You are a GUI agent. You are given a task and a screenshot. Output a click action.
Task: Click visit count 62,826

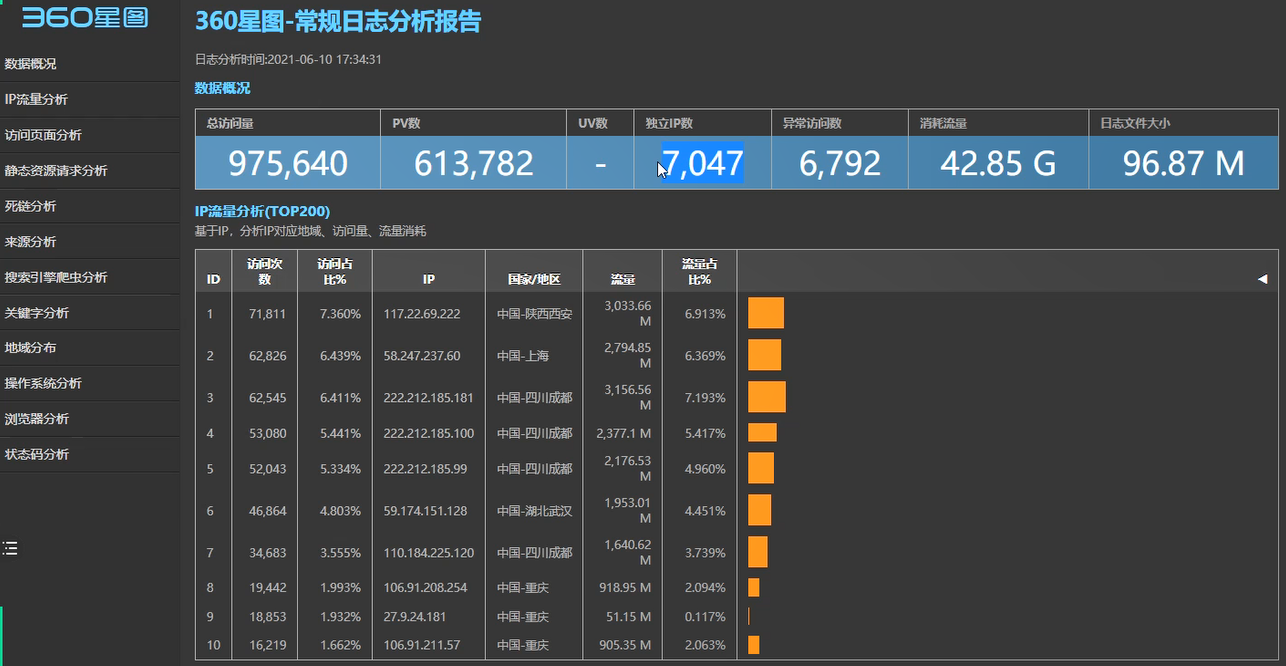267,356
